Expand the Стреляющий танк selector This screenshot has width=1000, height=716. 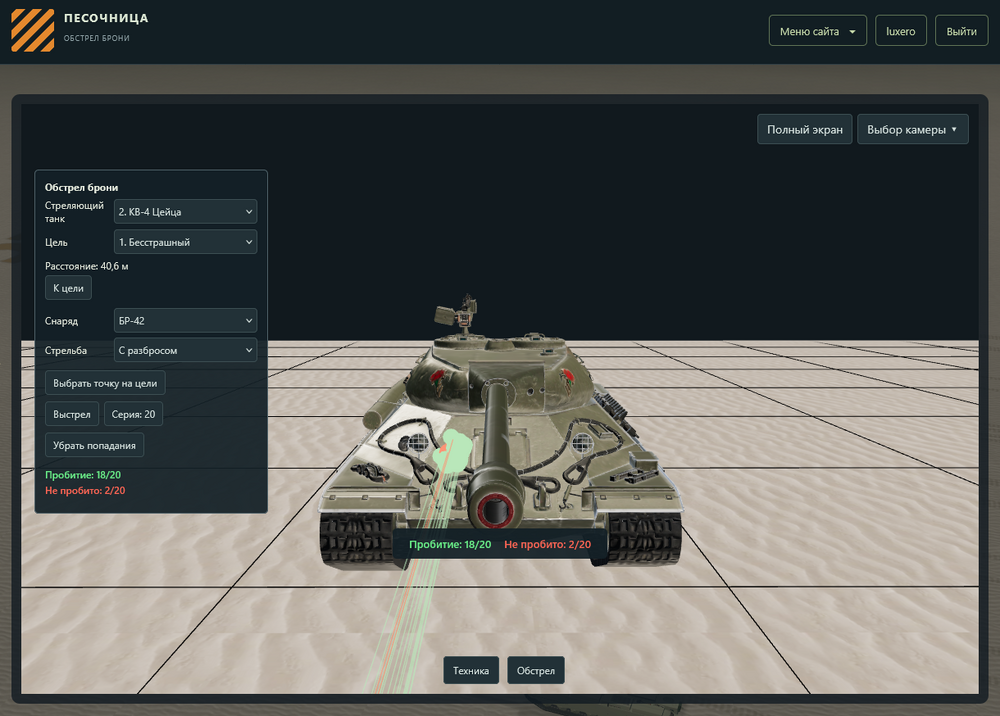point(185,212)
